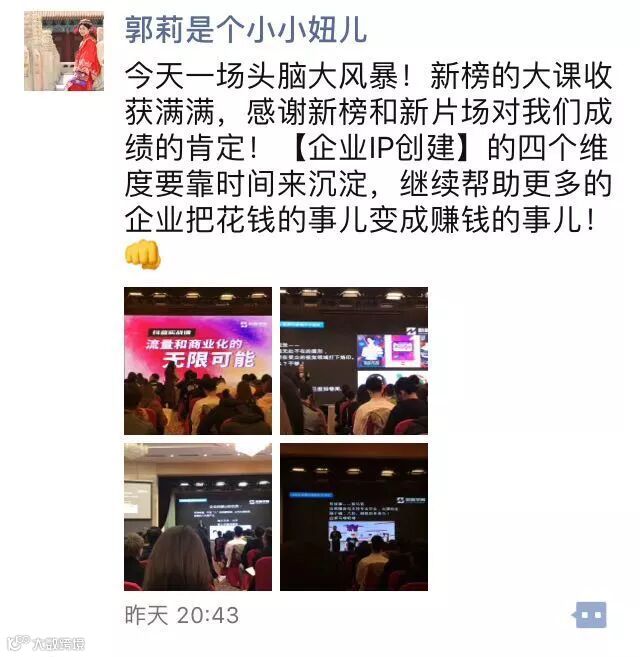Open the poster's avatar photo in red dress
Screen dimensions: 640x657
pyautogui.click(x=64, y=51)
